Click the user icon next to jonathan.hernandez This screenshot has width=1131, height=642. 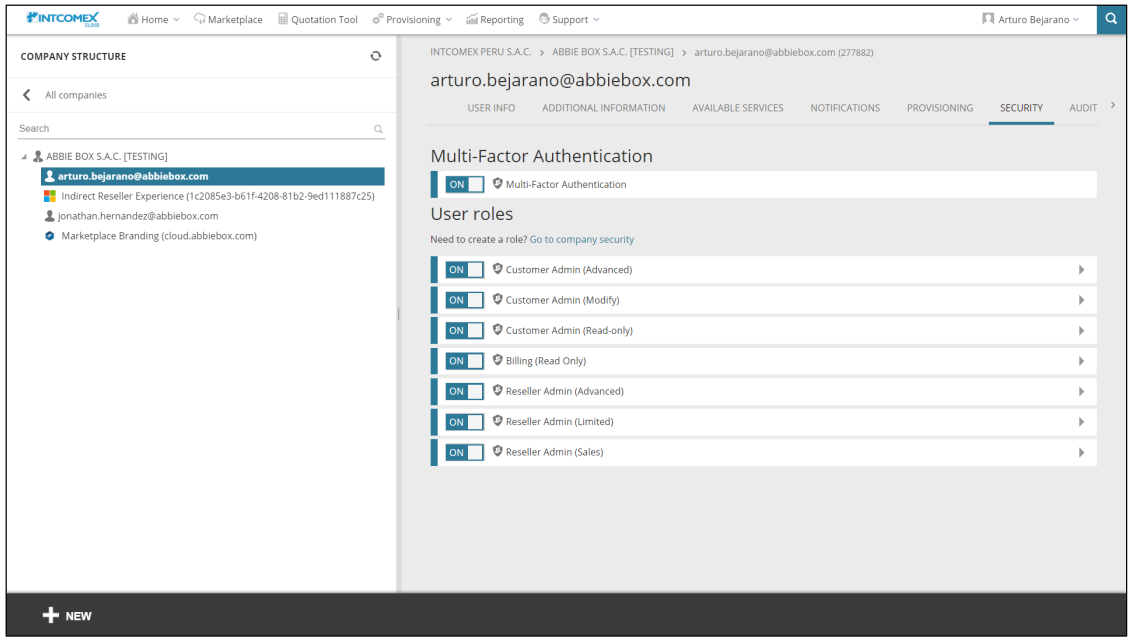point(50,216)
